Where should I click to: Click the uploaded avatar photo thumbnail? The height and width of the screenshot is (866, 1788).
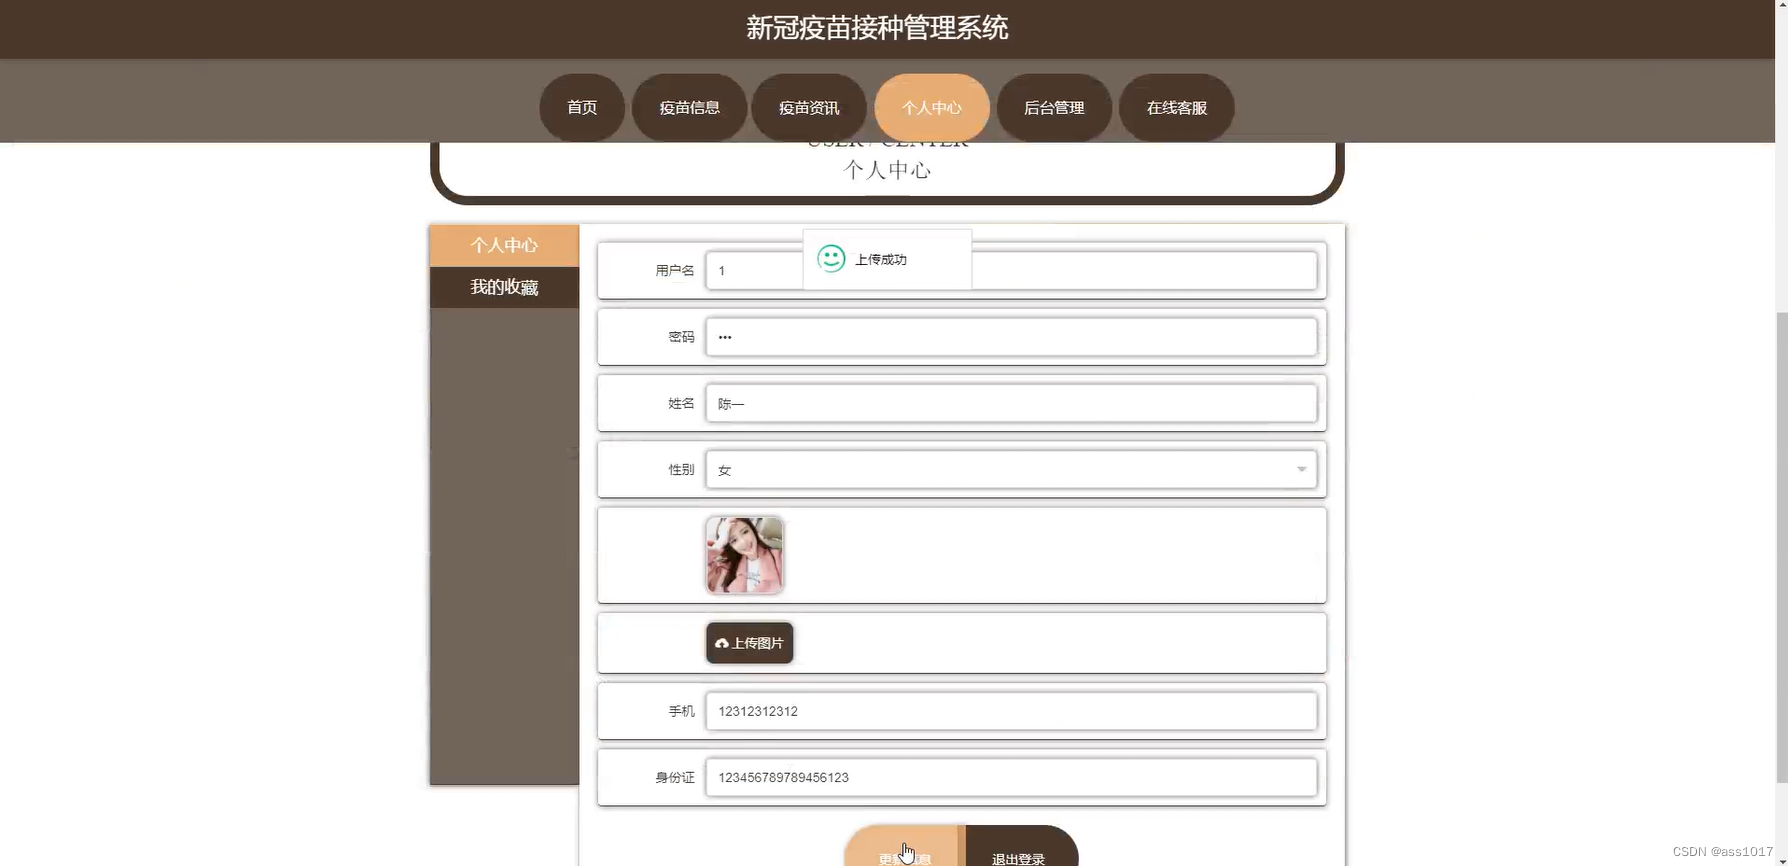(x=744, y=555)
